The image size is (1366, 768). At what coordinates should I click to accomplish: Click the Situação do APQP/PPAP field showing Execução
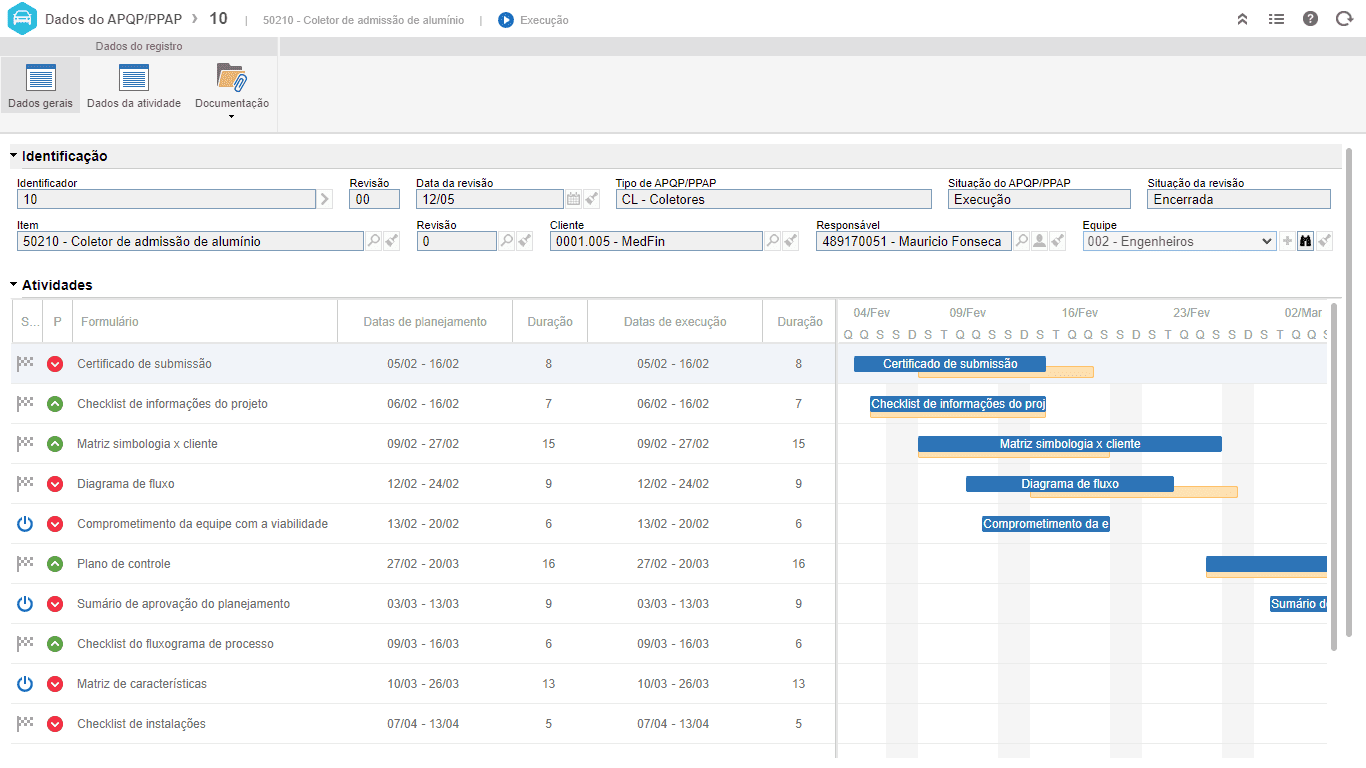tap(1038, 200)
